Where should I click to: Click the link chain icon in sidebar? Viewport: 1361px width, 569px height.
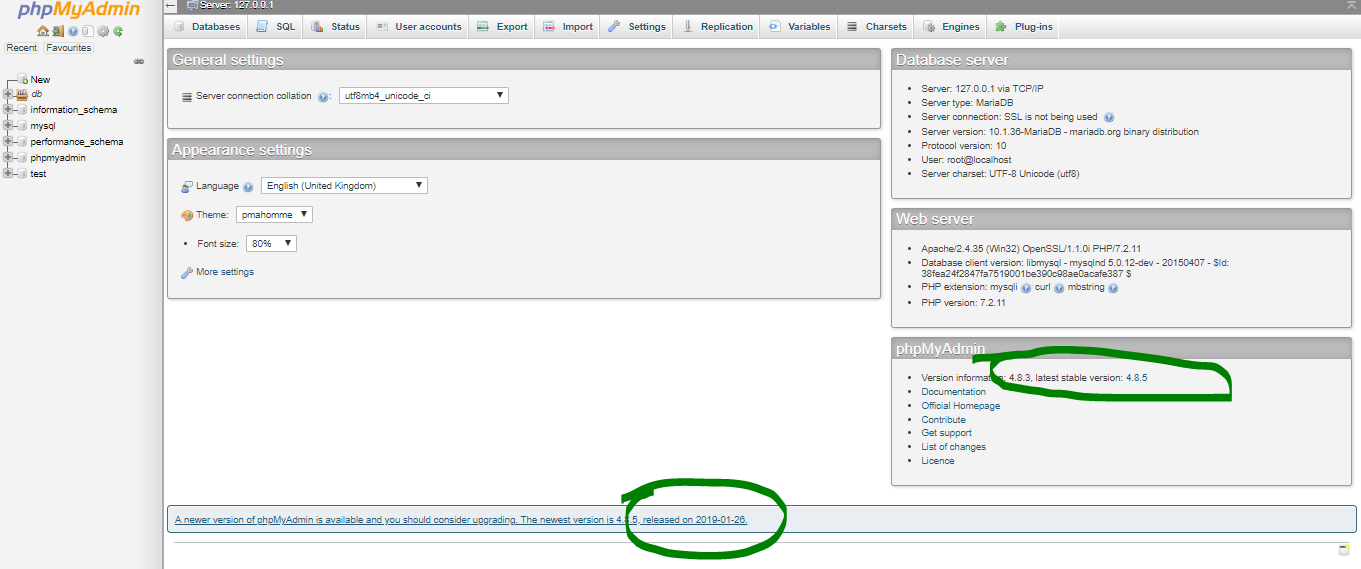[139, 61]
